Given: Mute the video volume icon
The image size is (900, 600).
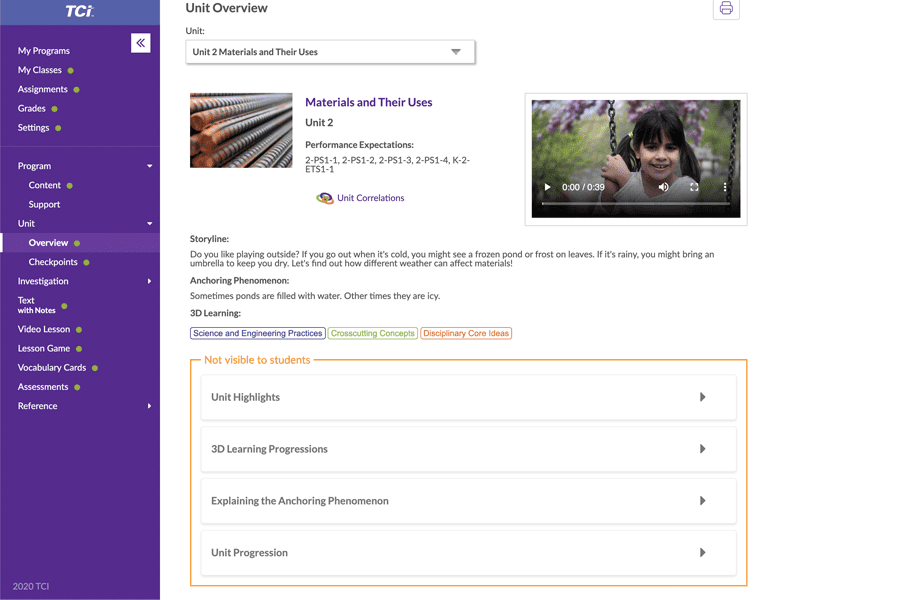Looking at the screenshot, I should (x=664, y=187).
